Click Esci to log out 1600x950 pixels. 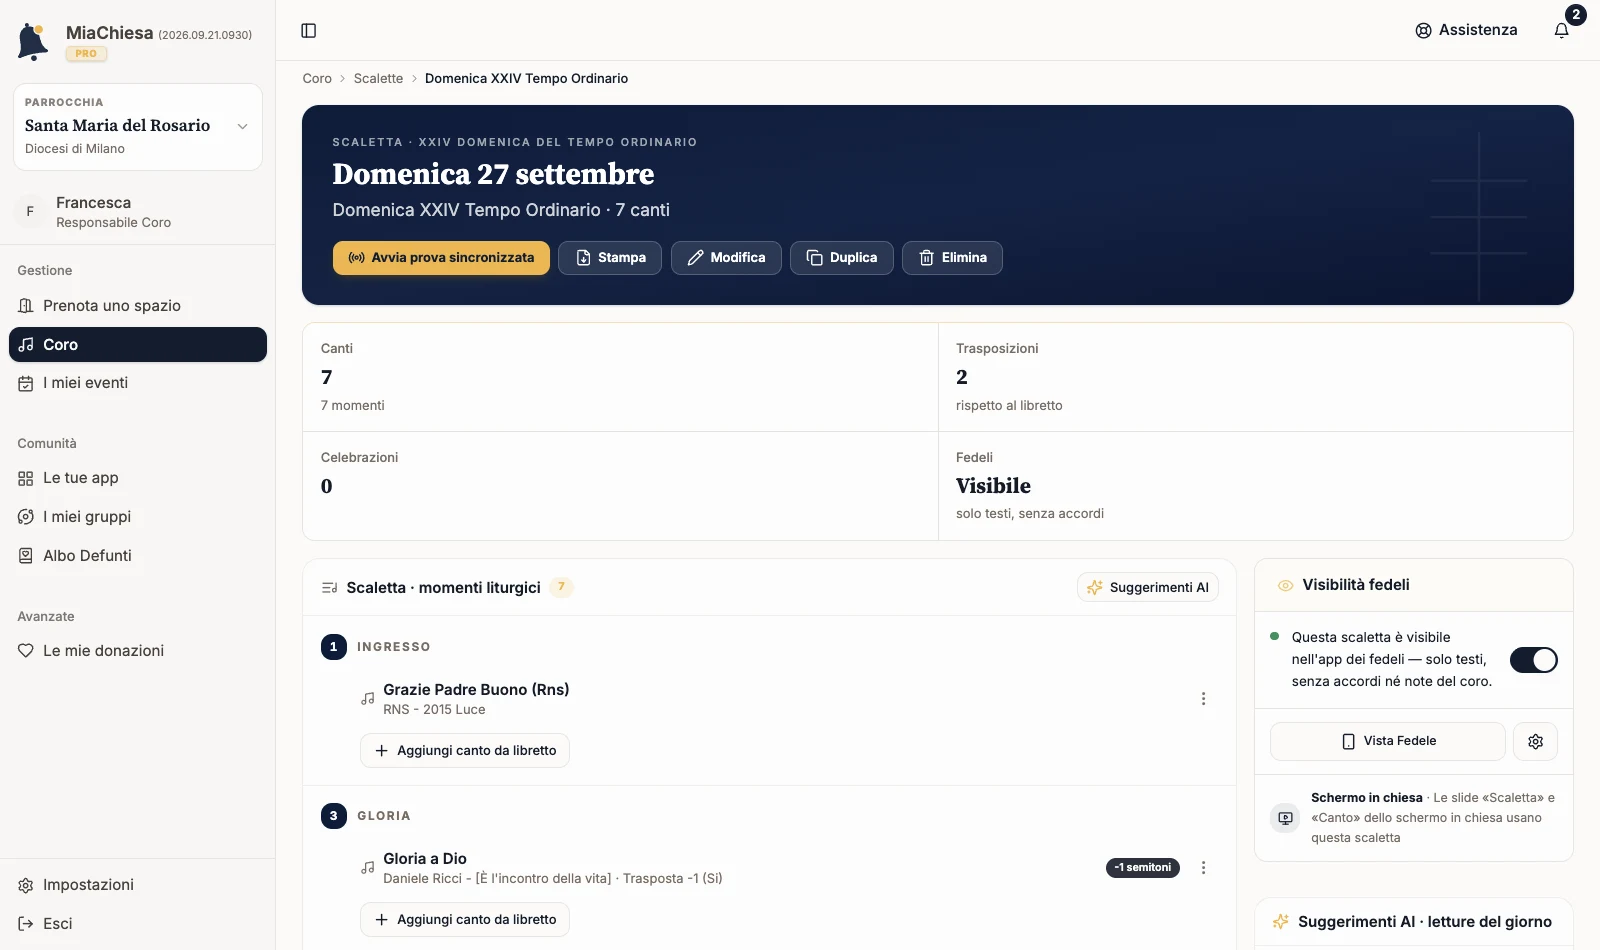pos(138,924)
